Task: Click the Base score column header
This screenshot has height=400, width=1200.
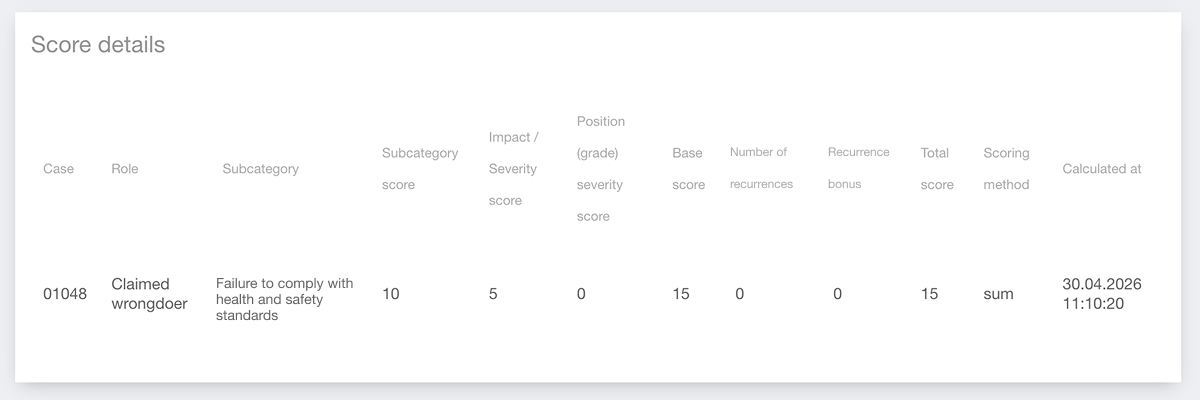Action: click(x=688, y=169)
